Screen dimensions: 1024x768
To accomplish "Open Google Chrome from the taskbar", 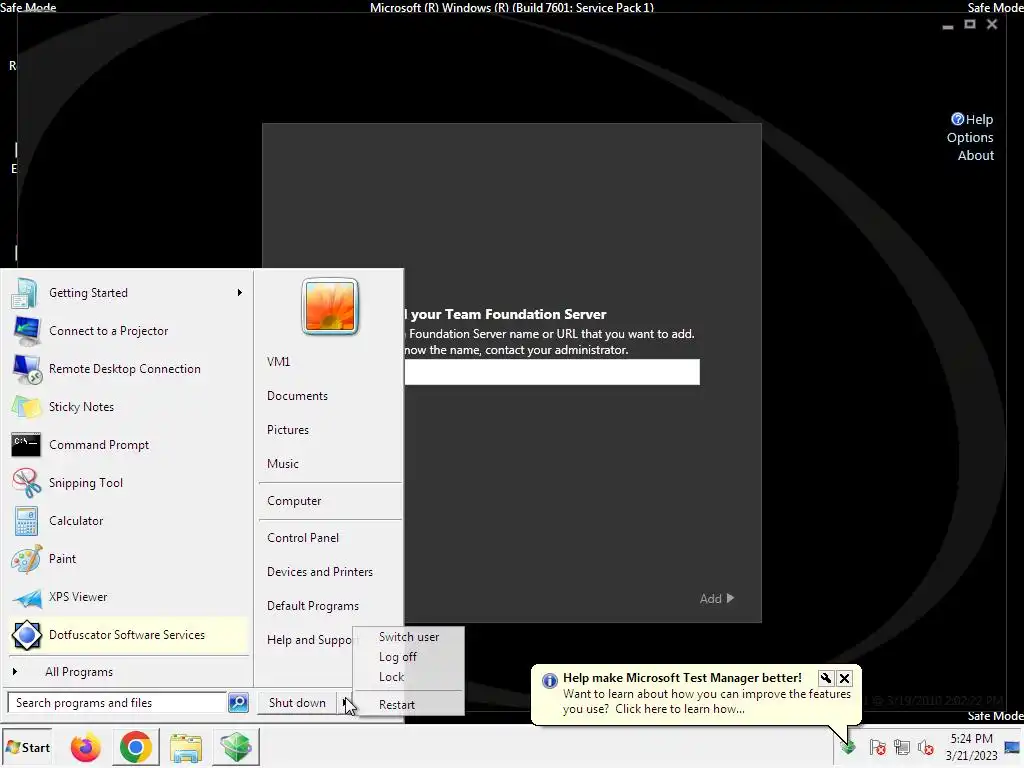I will [x=136, y=747].
